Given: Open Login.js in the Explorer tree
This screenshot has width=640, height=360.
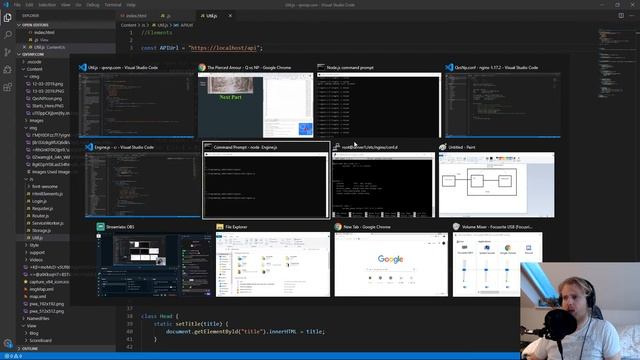Looking at the screenshot, I should (x=39, y=201).
